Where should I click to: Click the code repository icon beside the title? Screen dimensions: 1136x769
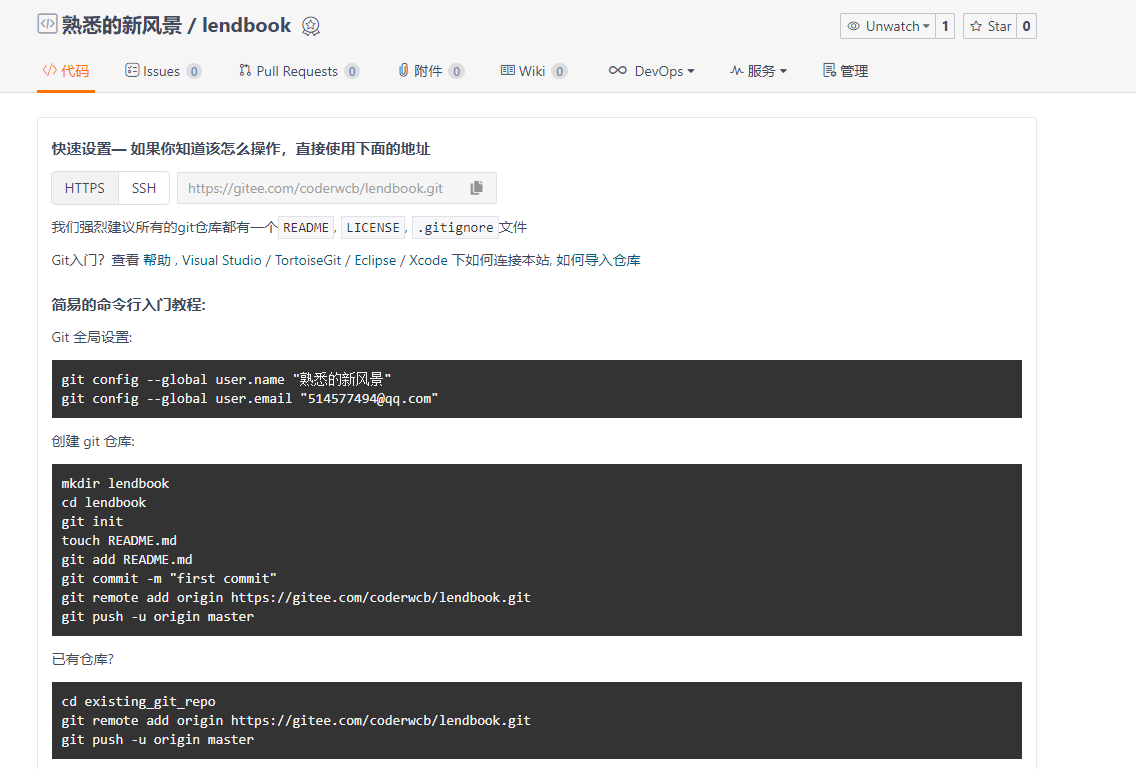tap(47, 24)
